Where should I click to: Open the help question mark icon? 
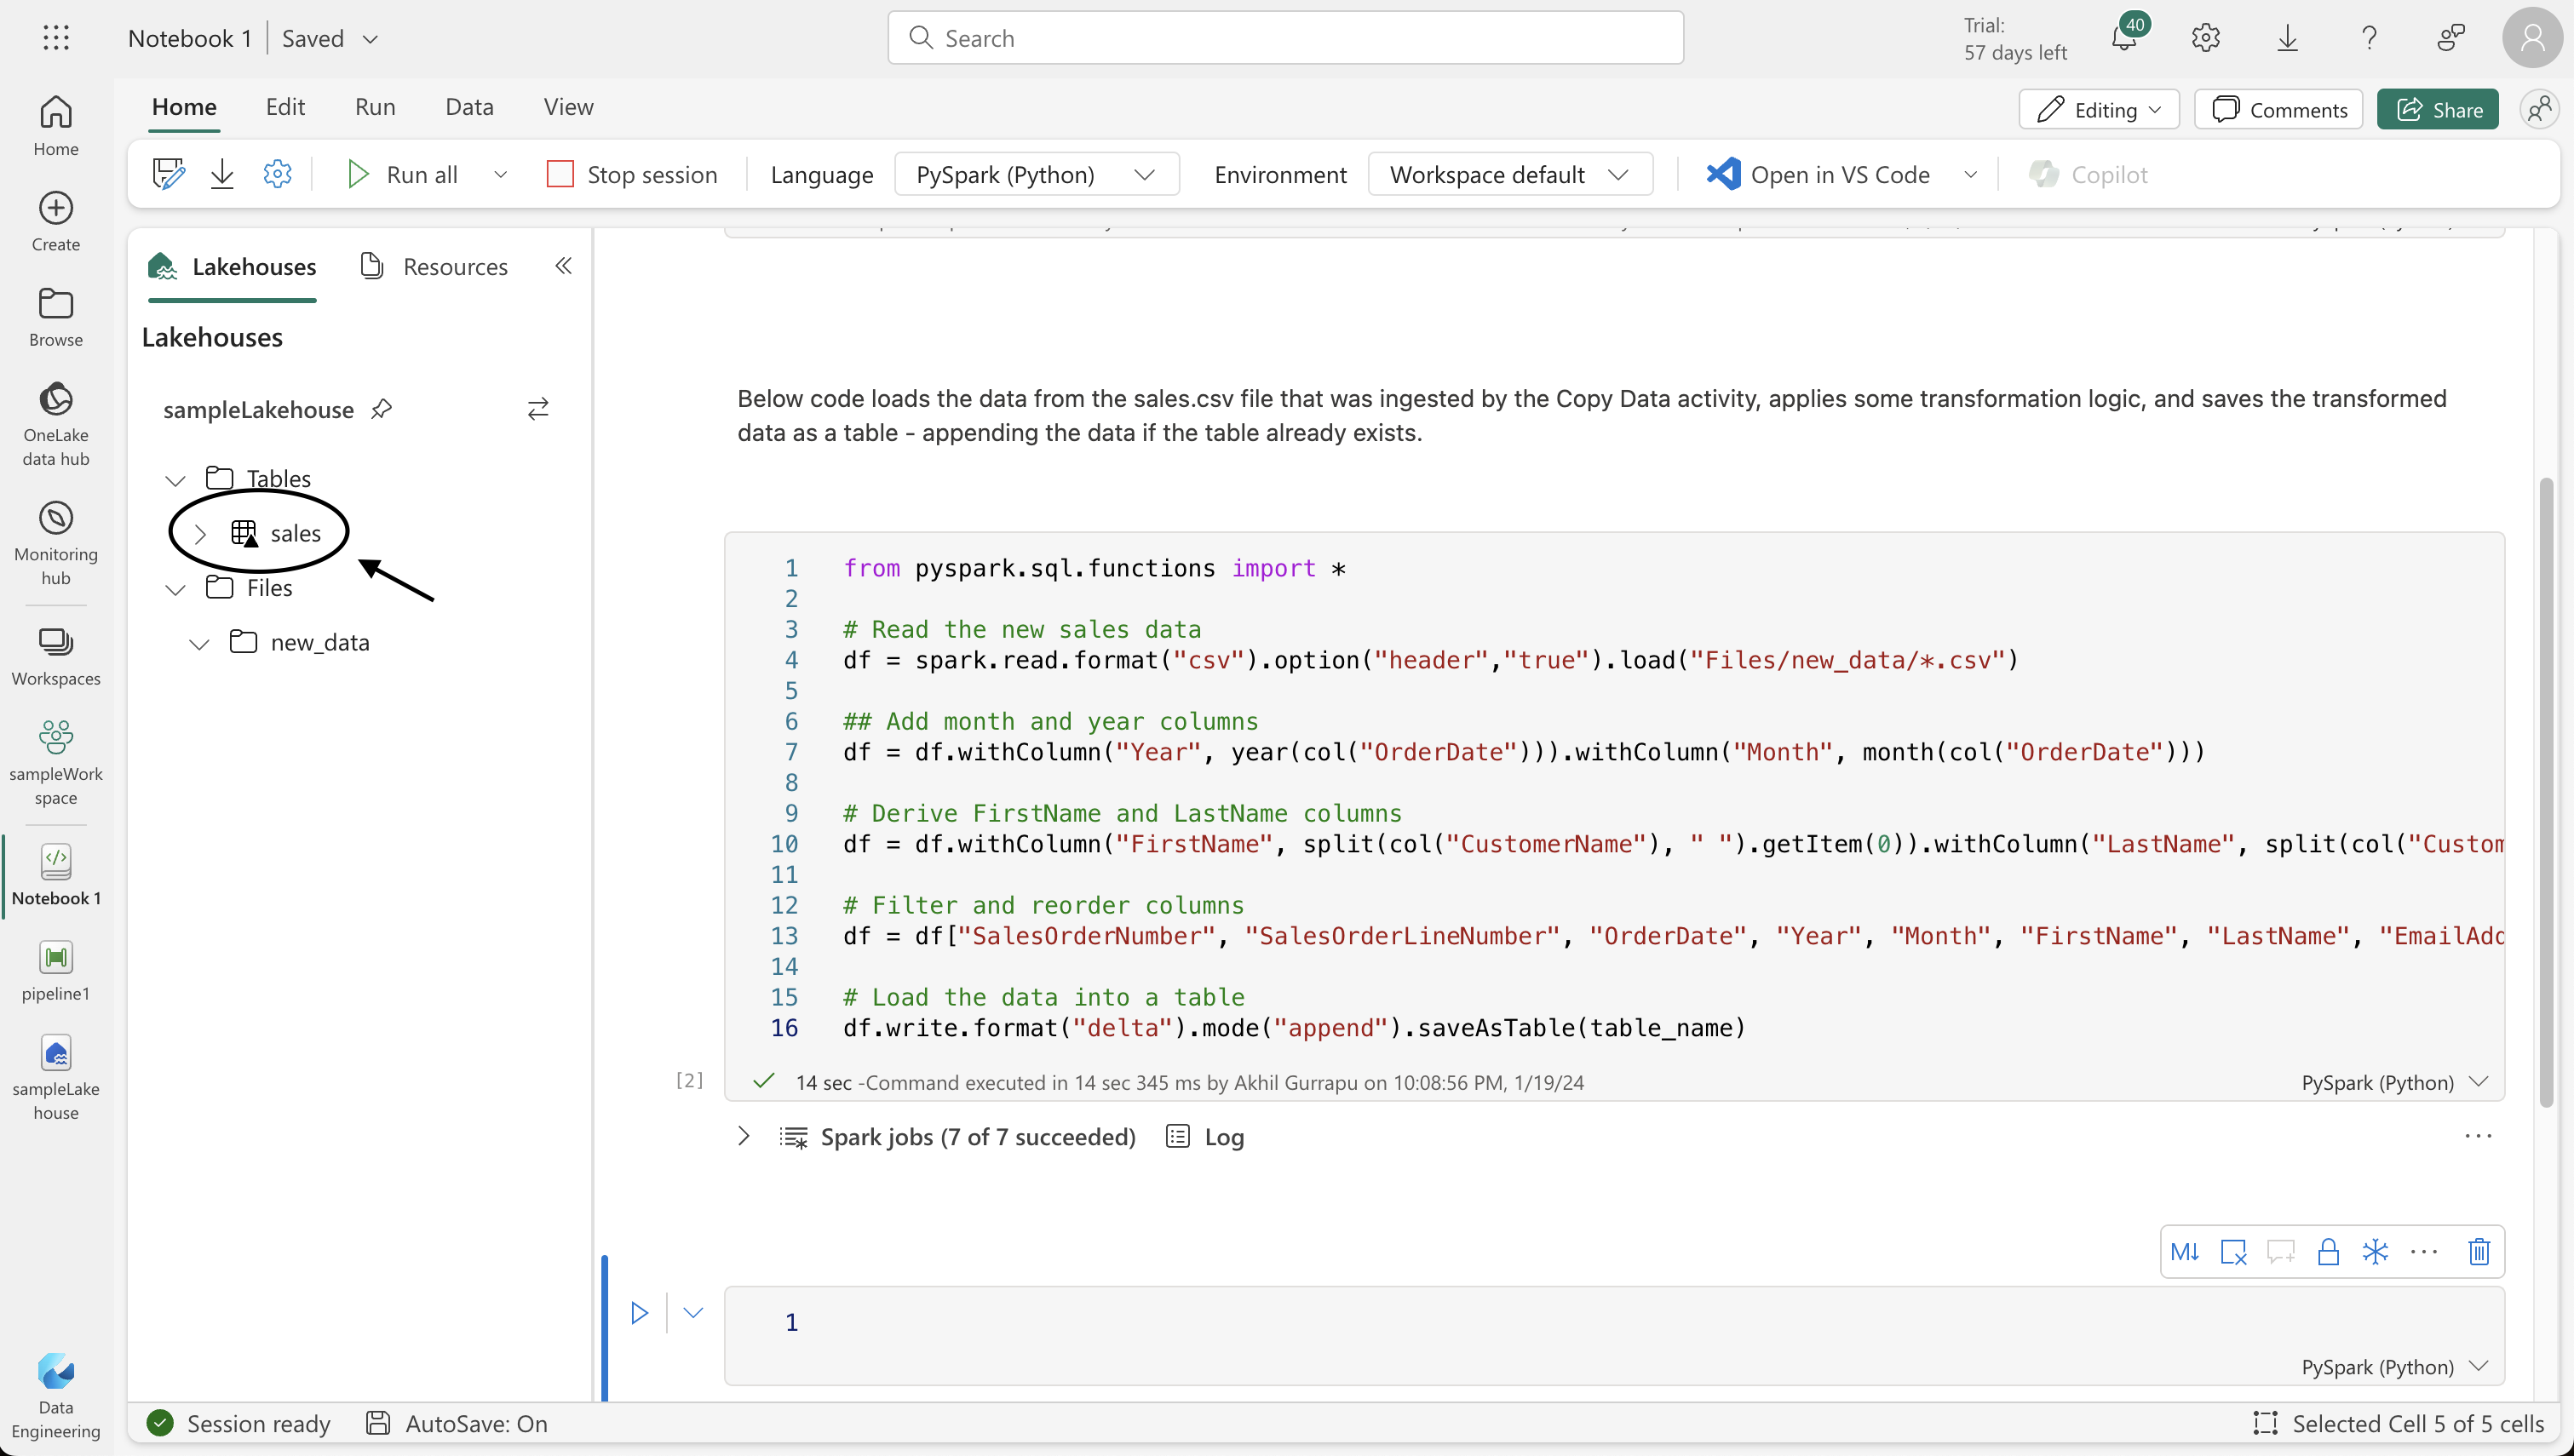[2369, 38]
